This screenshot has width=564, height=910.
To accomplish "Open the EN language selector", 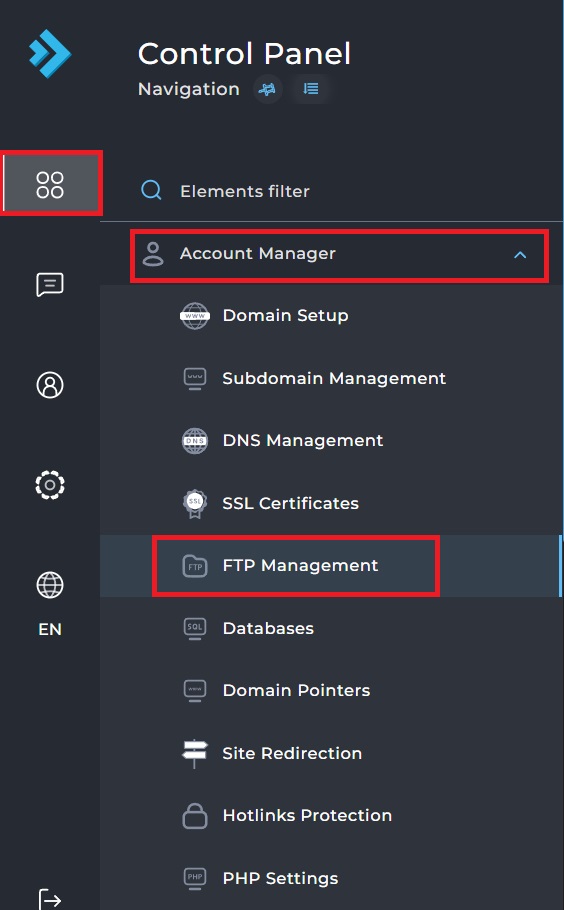I will (50, 629).
